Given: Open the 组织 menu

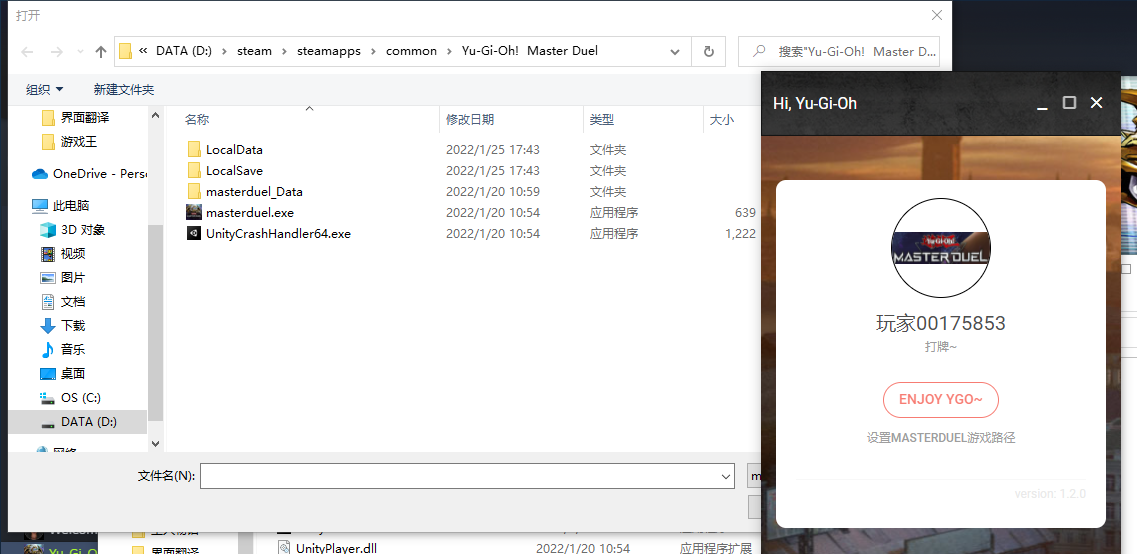Looking at the screenshot, I should (45, 89).
